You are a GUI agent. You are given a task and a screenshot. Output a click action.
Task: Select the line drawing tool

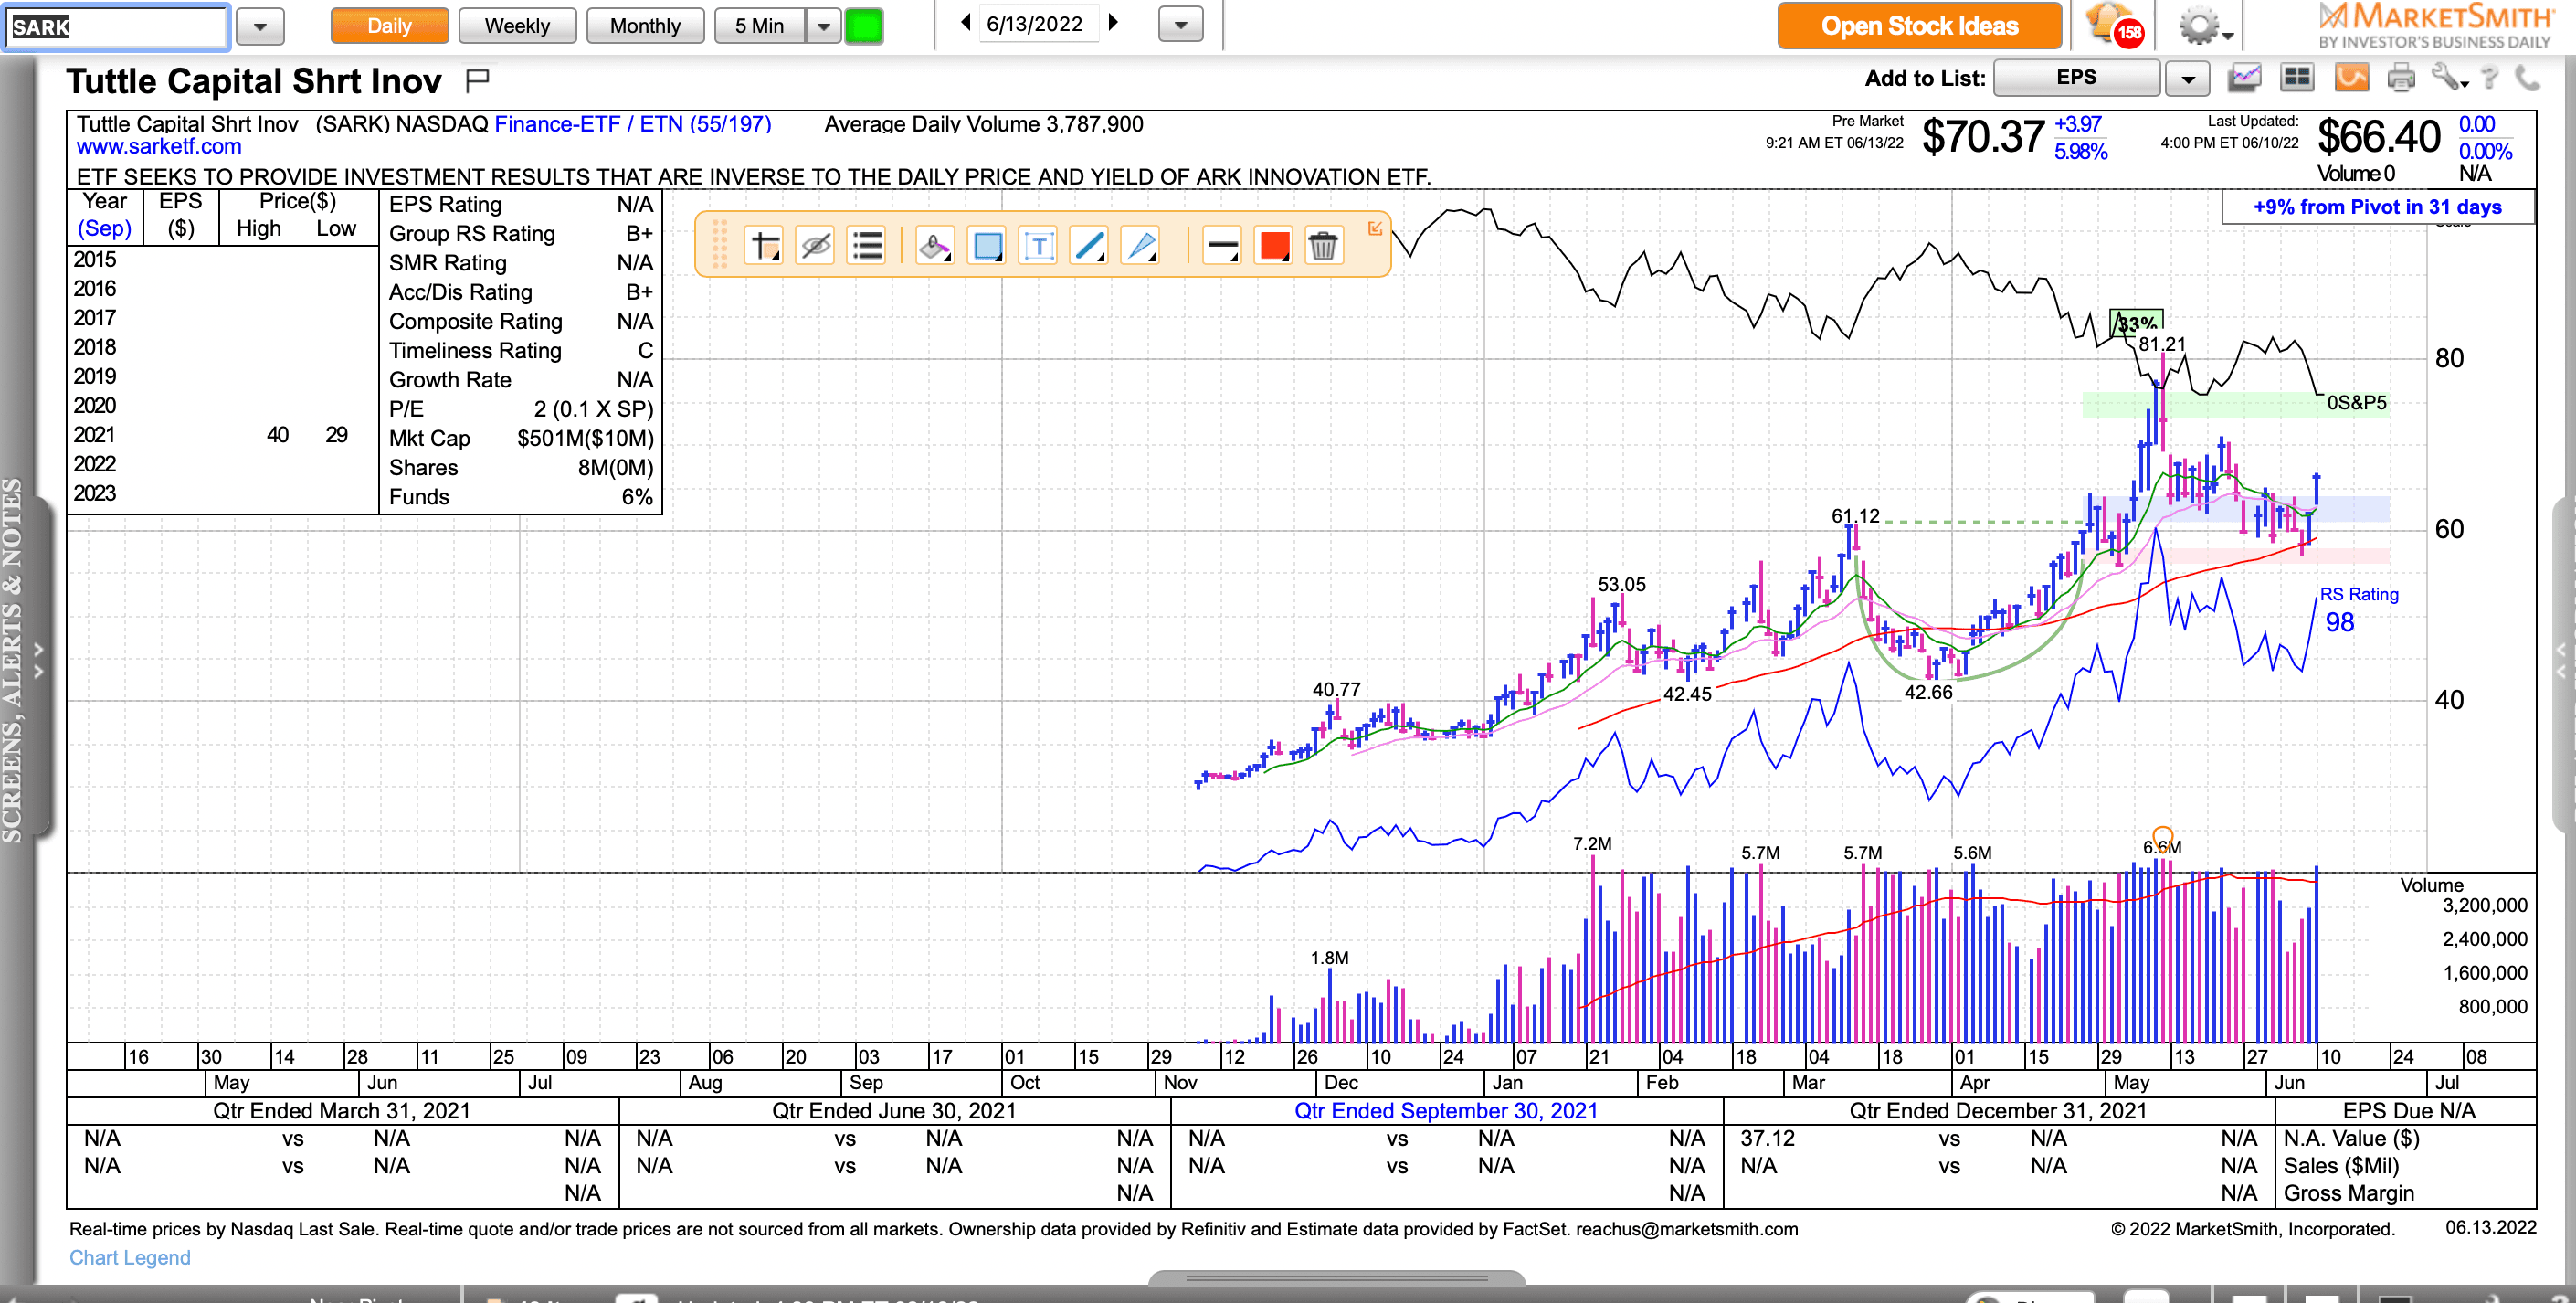tap(1089, 246)
